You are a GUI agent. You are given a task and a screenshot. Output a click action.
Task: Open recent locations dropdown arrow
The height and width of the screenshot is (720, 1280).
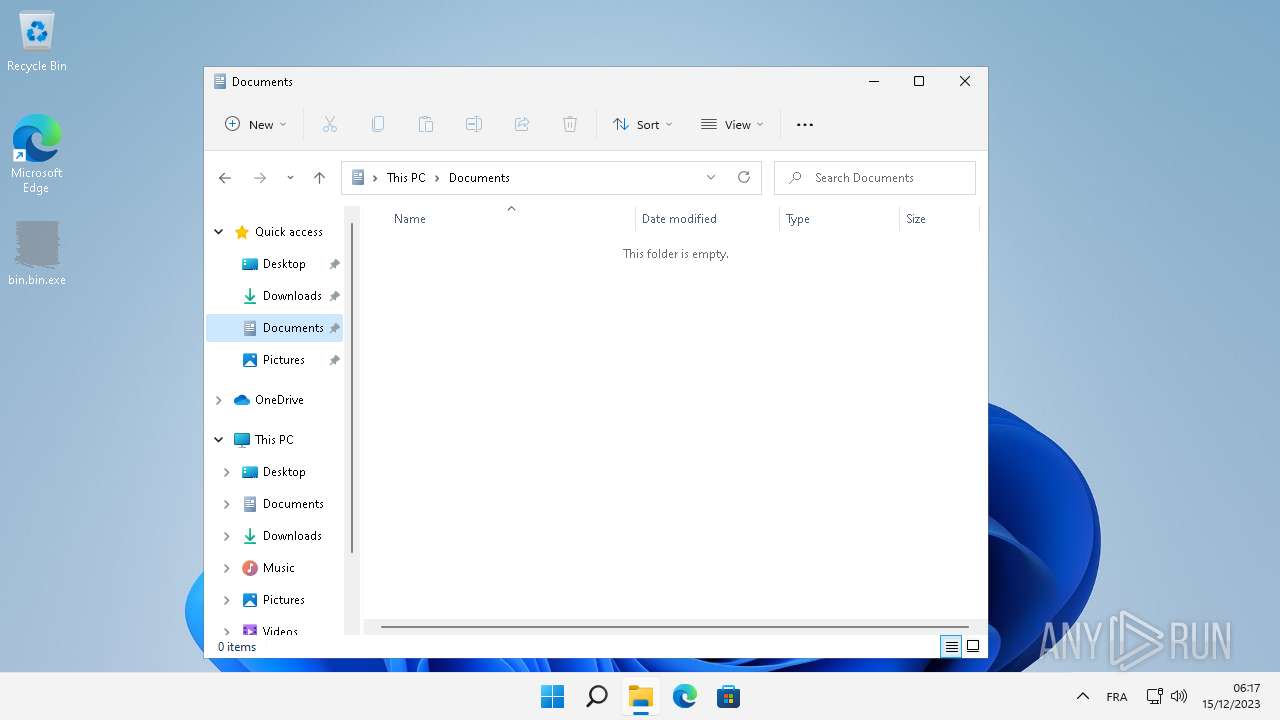pos(290,178)
